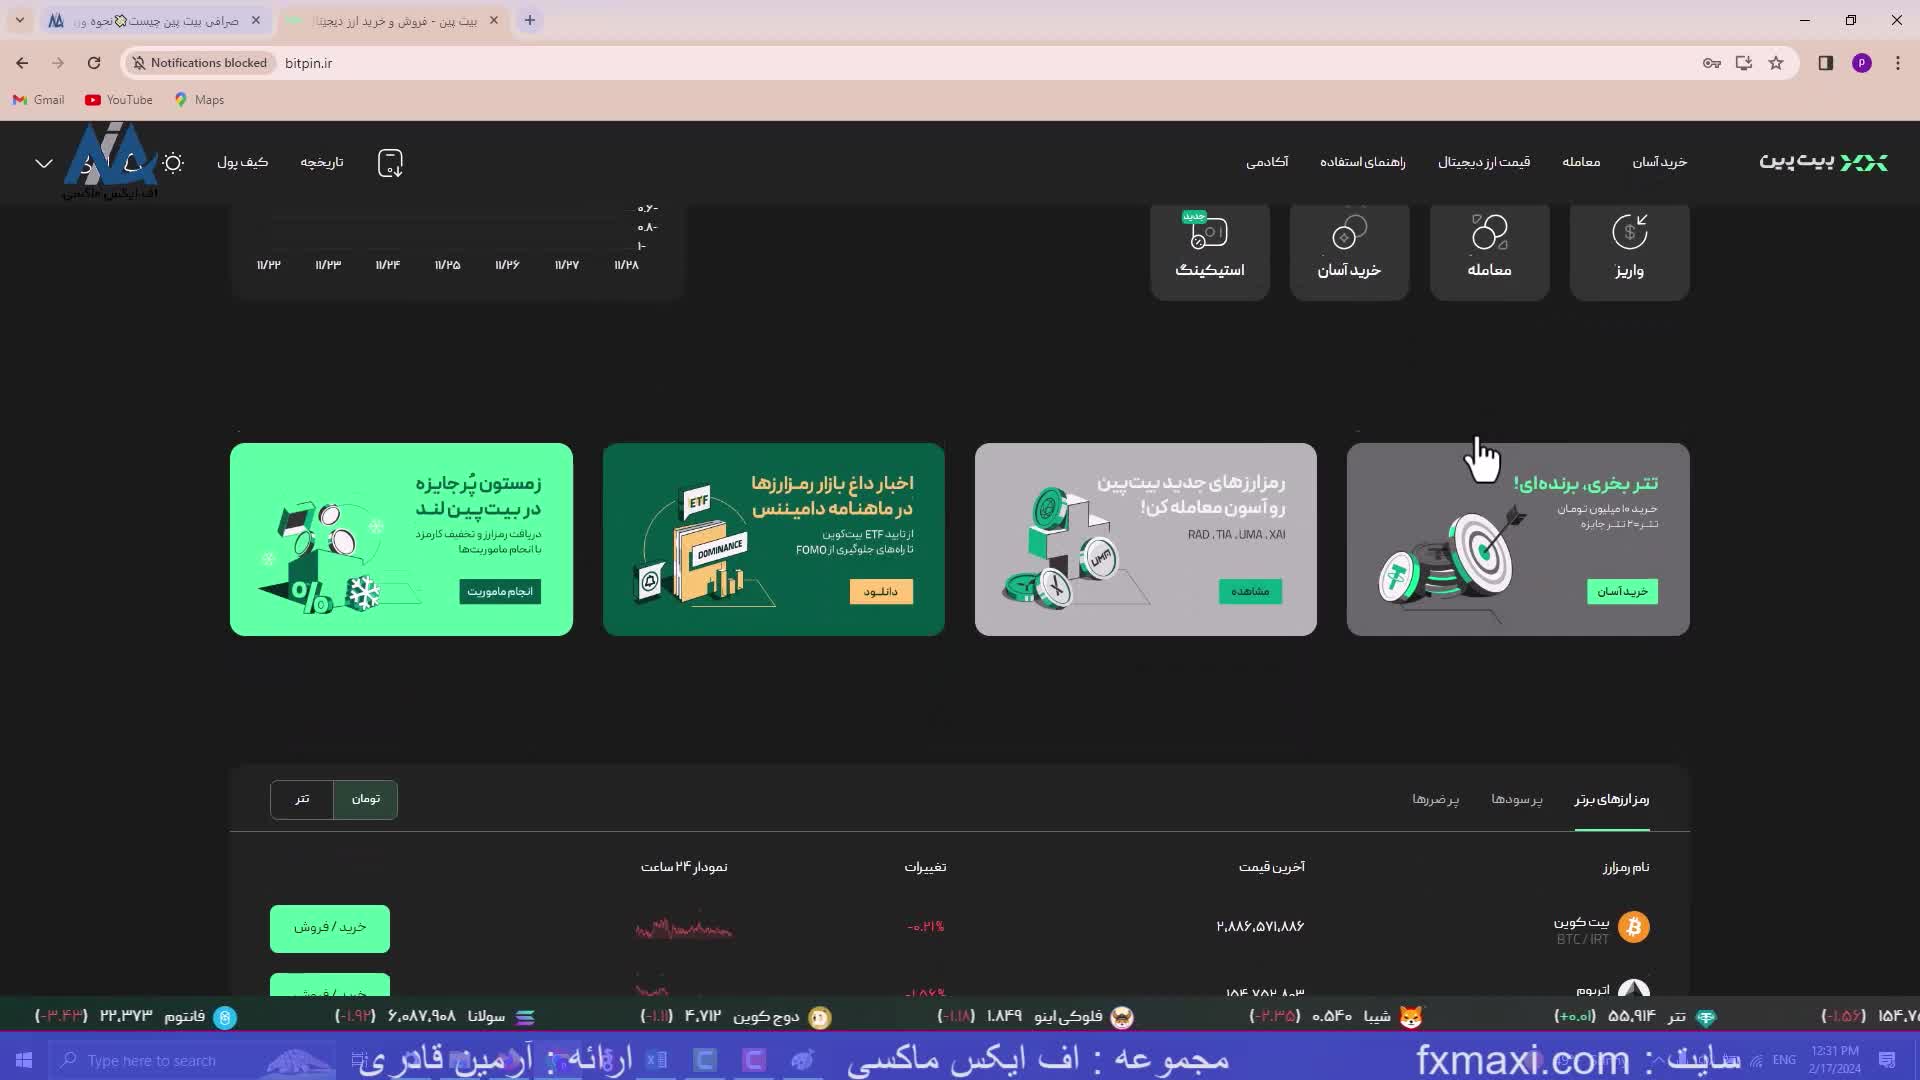The width and height of the screenshot is (1920, 1080).
Task: Click the deposit/withdraw device icon in header
Action: (390, 163)
